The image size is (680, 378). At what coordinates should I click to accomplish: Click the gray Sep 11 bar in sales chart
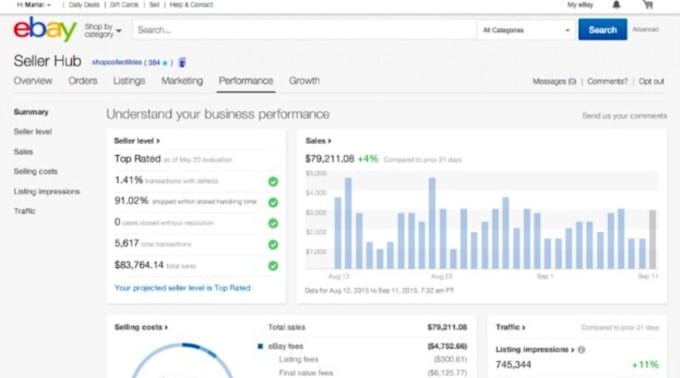pyautogui.click(x=652, y=239)
